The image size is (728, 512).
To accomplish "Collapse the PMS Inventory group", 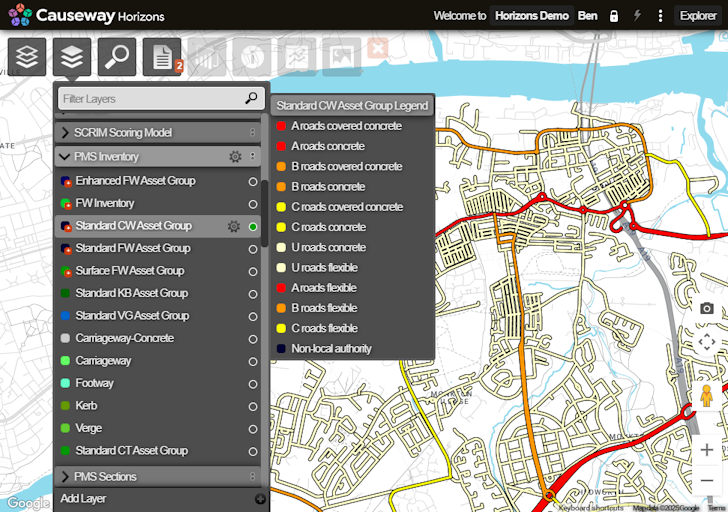I will click(65, 157).
